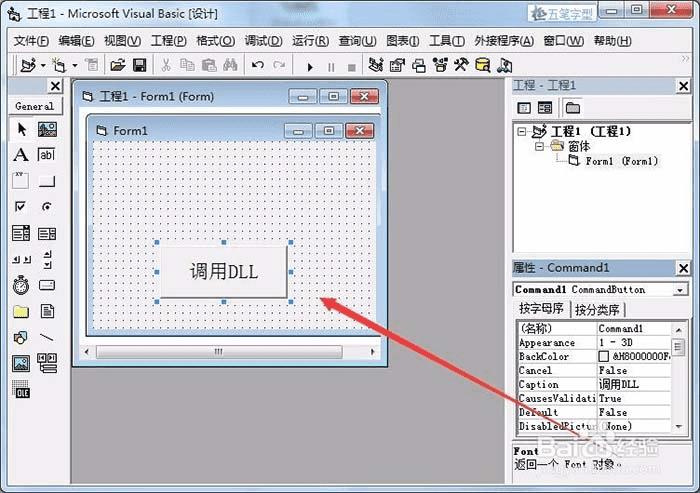This screenshot has width=700, height=493.
Task: Click the Undo toolbar arrow
Action: (x=258, y=66)
